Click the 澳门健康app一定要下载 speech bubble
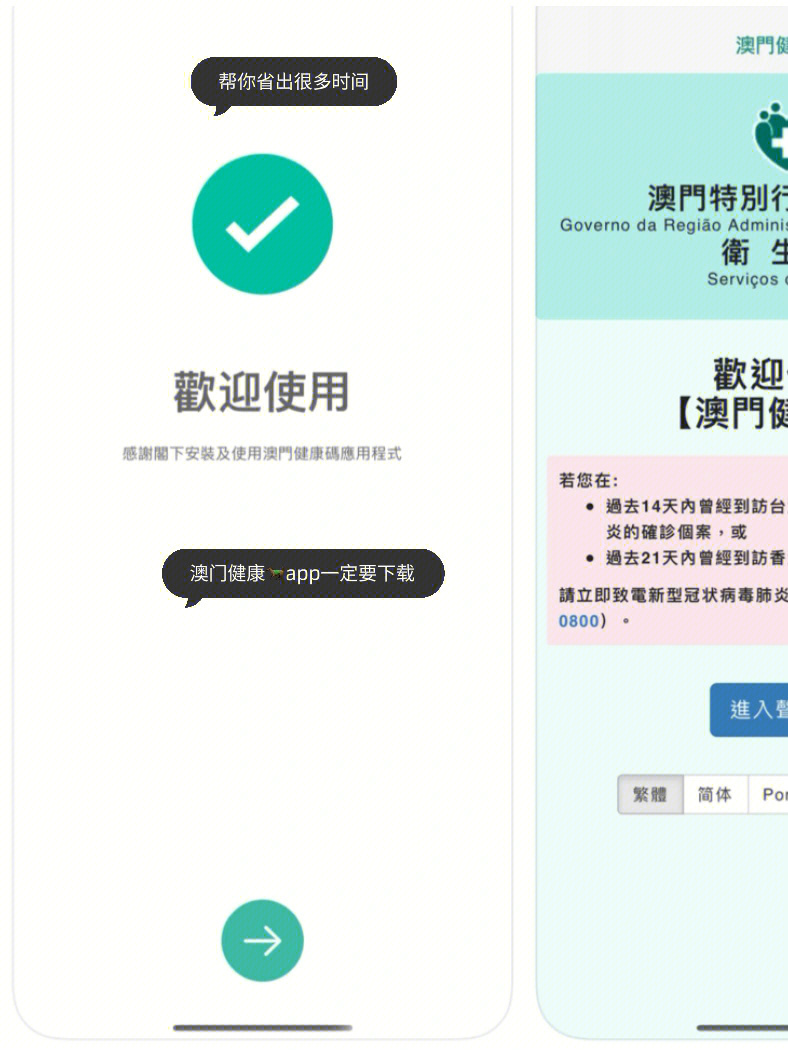 [303, 573]
